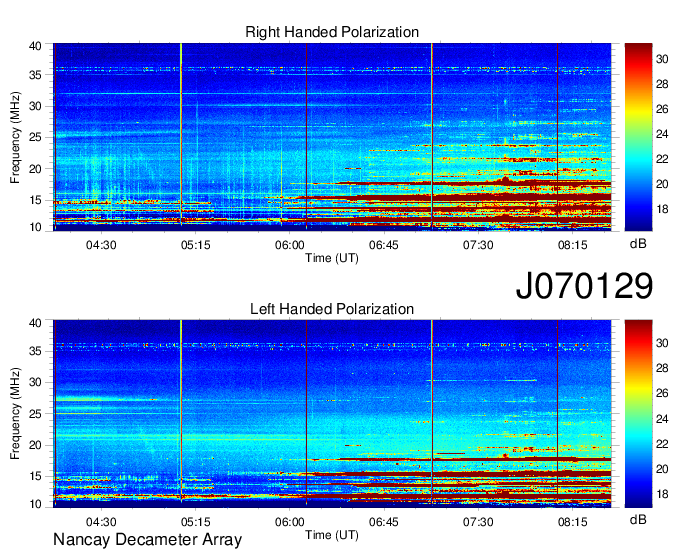
Task: Click the 22 dB tick on the right-handed colorbar
Action: click(662, 159)
